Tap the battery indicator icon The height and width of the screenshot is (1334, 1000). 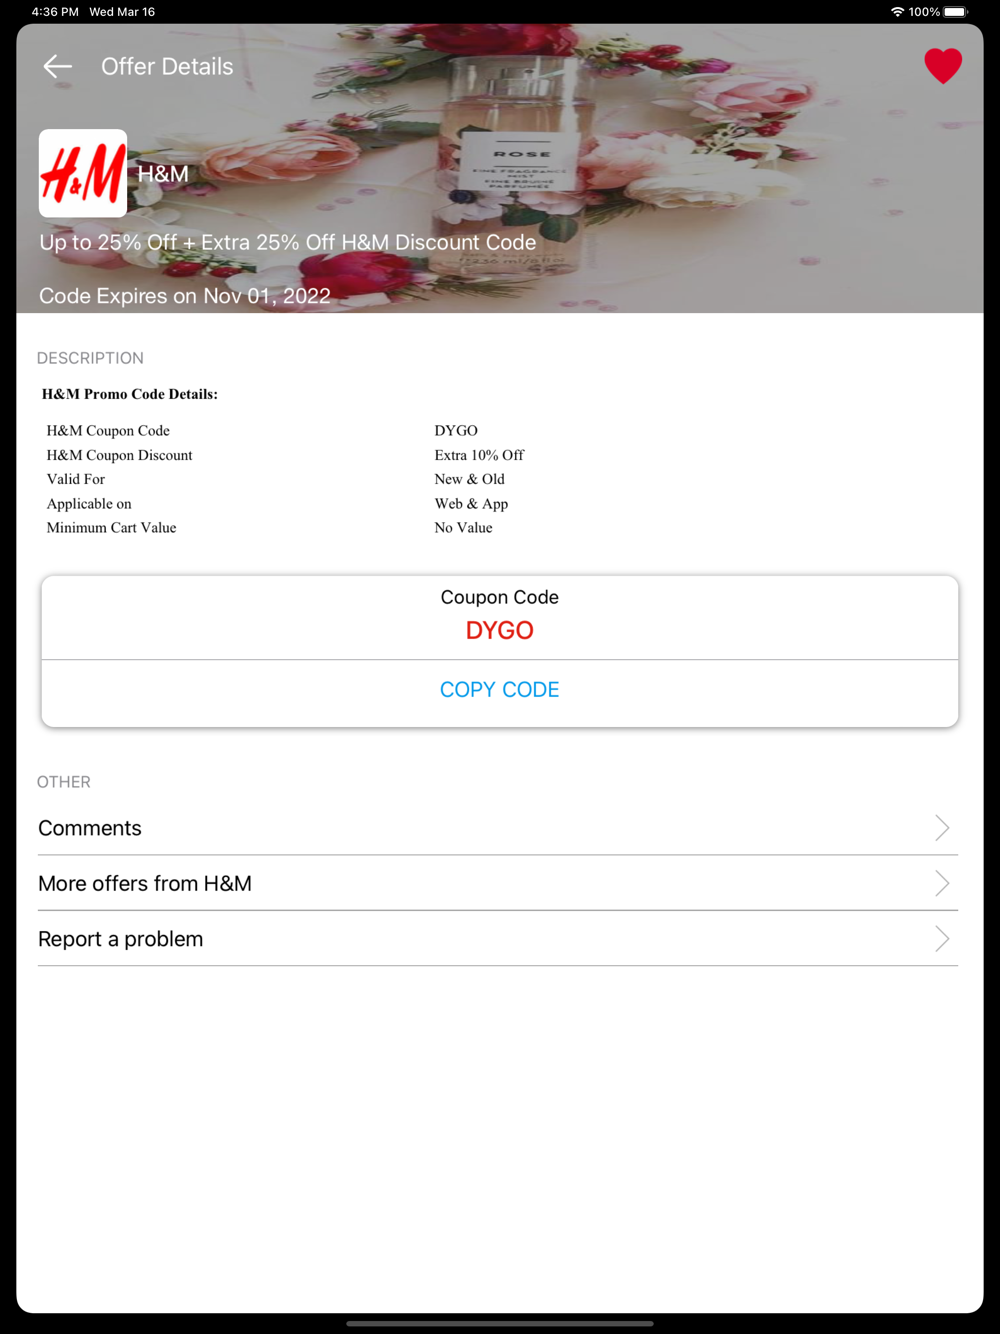pos(956,12)
